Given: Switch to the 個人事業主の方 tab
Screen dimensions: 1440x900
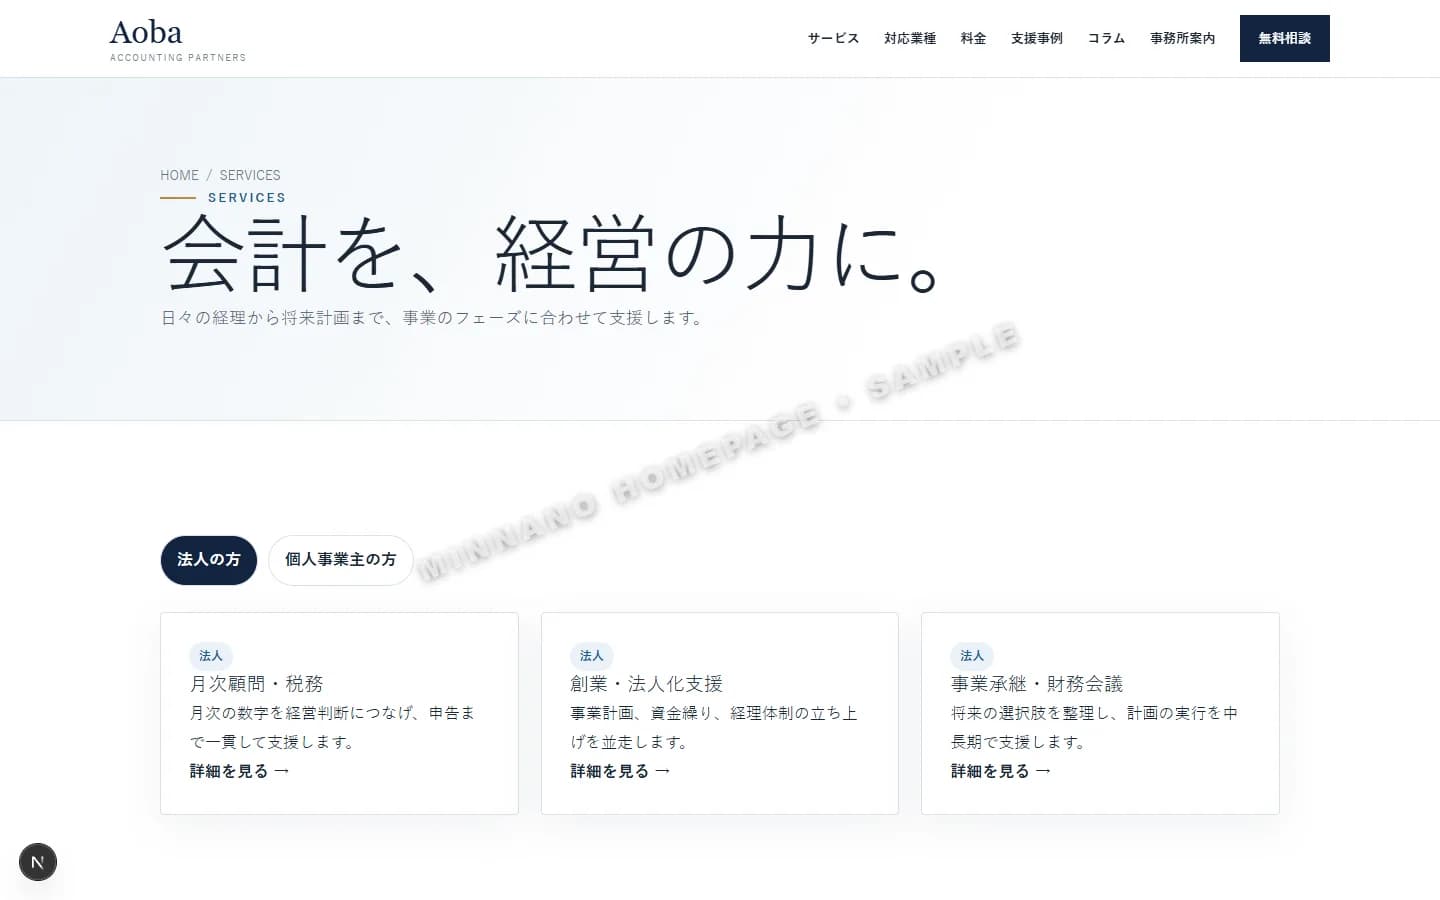Looking at the screenshot, I should (341, 560).
